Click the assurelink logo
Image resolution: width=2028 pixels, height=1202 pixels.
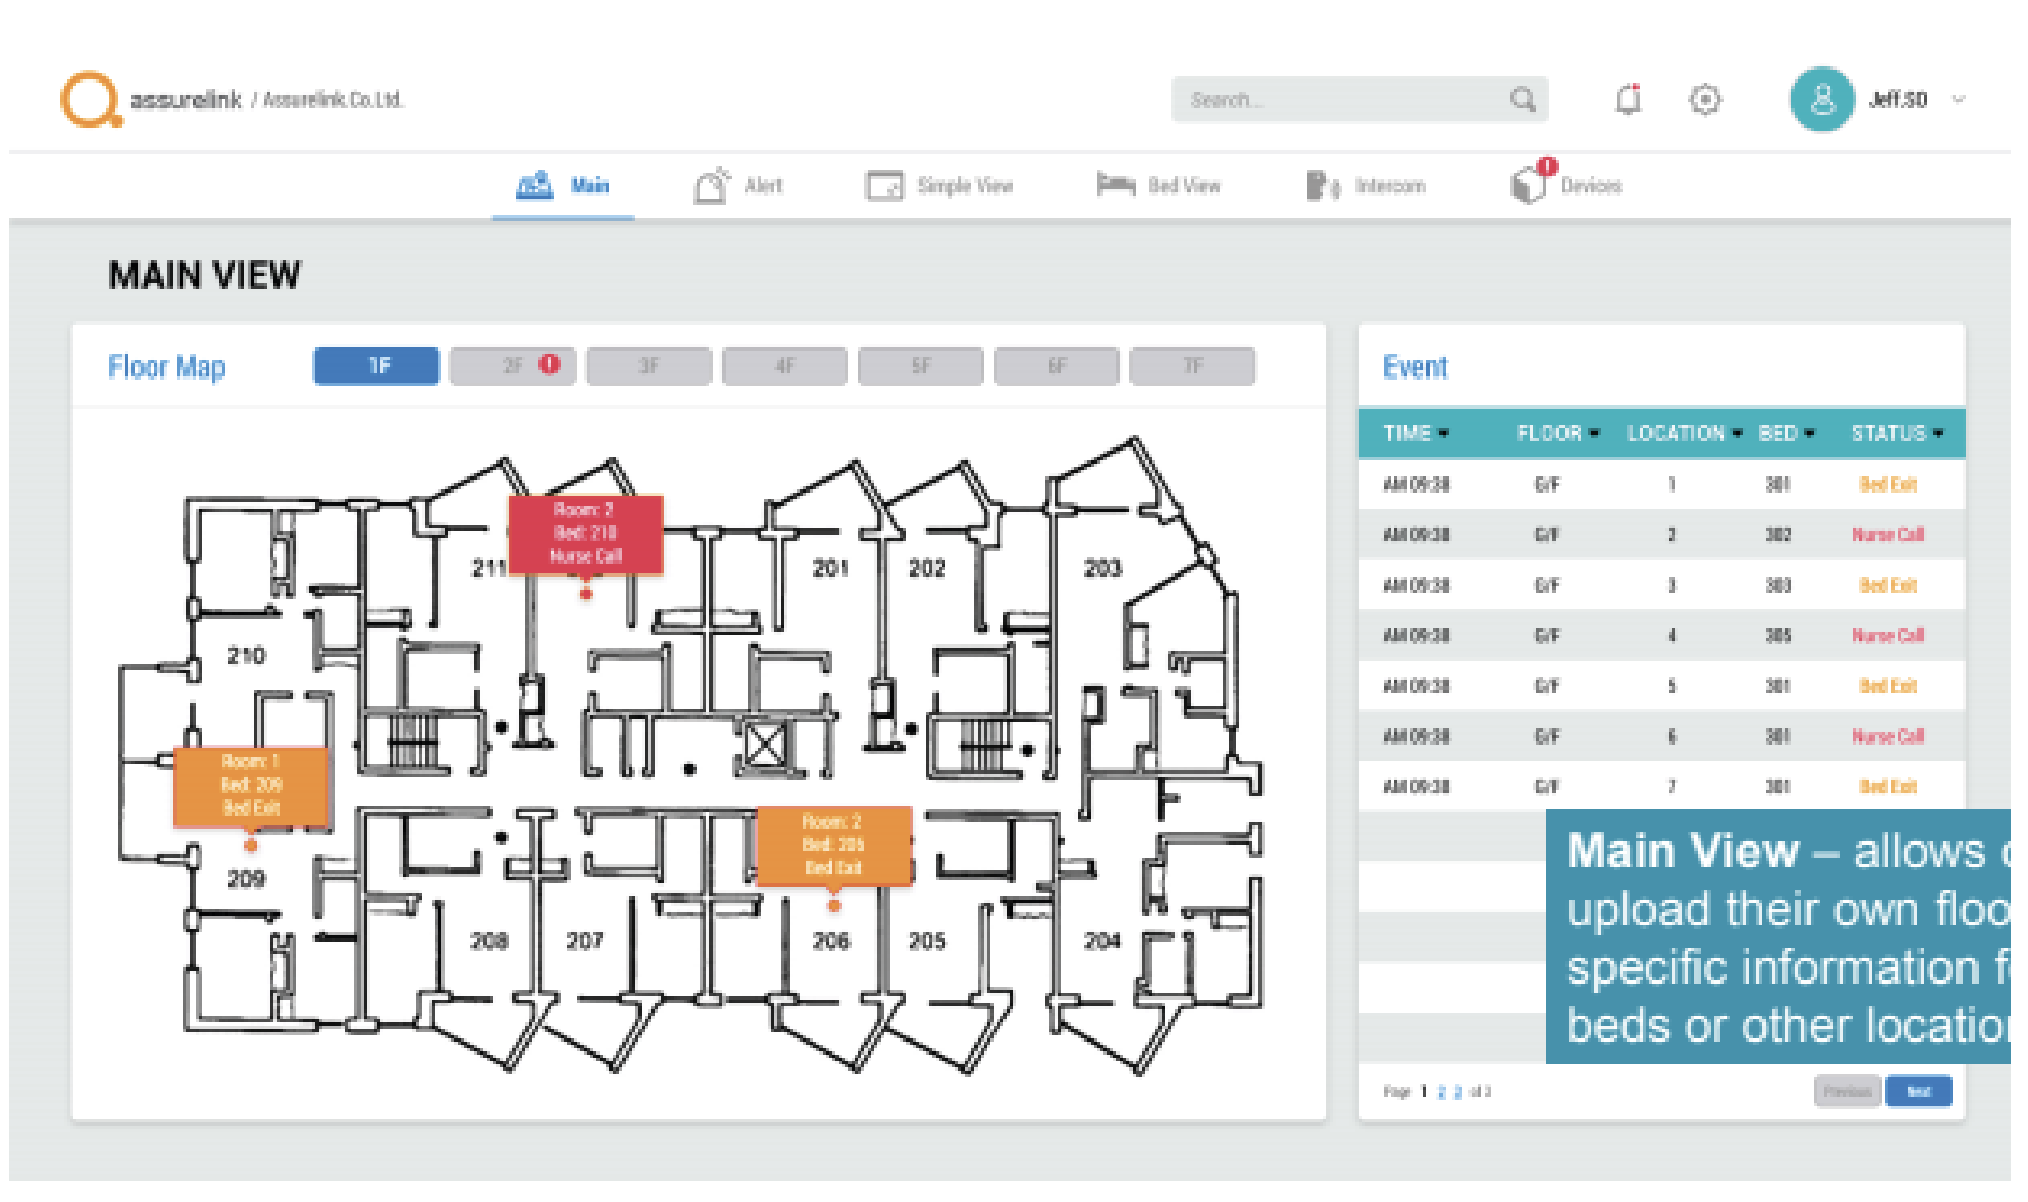pos(90,99)
